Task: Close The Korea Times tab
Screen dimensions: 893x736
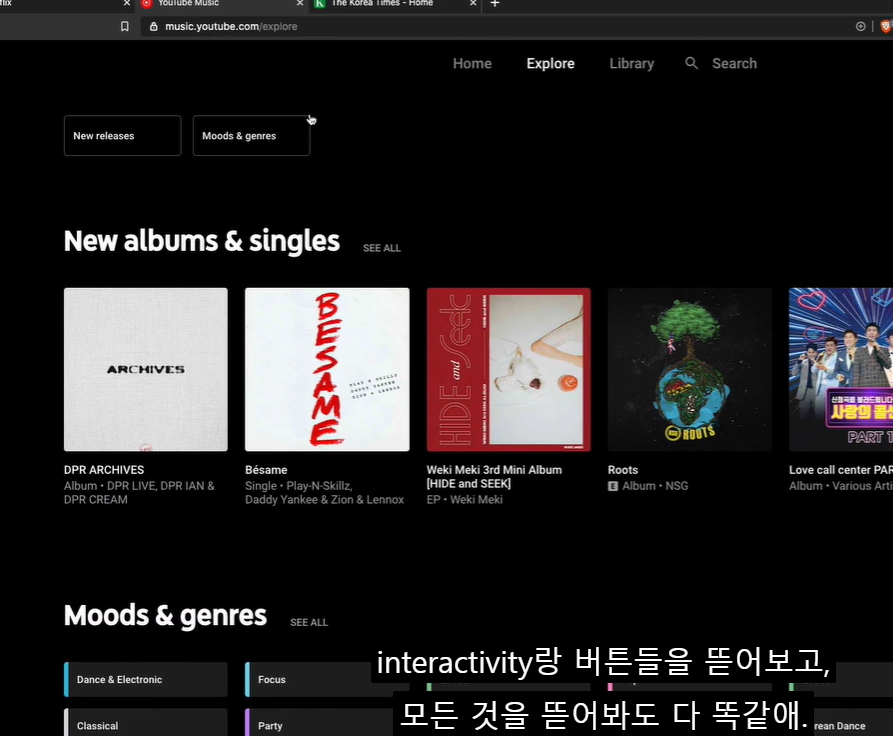Action: 473,3
